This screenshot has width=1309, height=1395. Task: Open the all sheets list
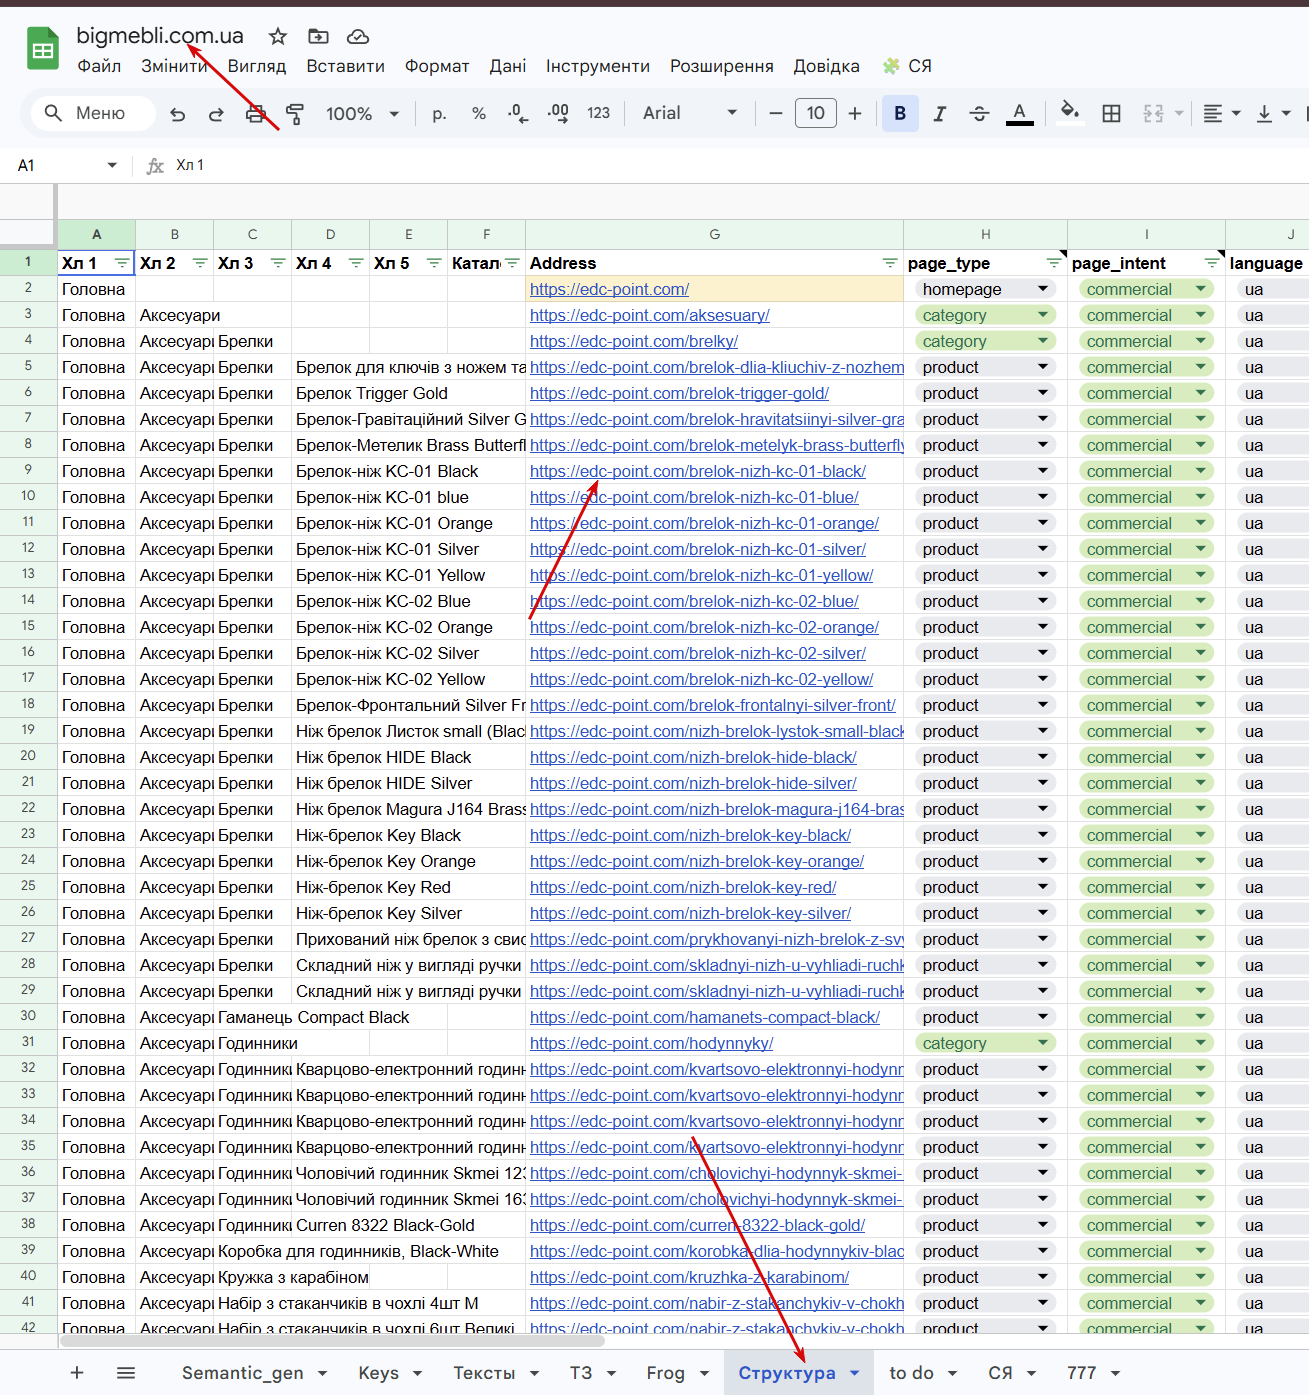point(126,1373)
